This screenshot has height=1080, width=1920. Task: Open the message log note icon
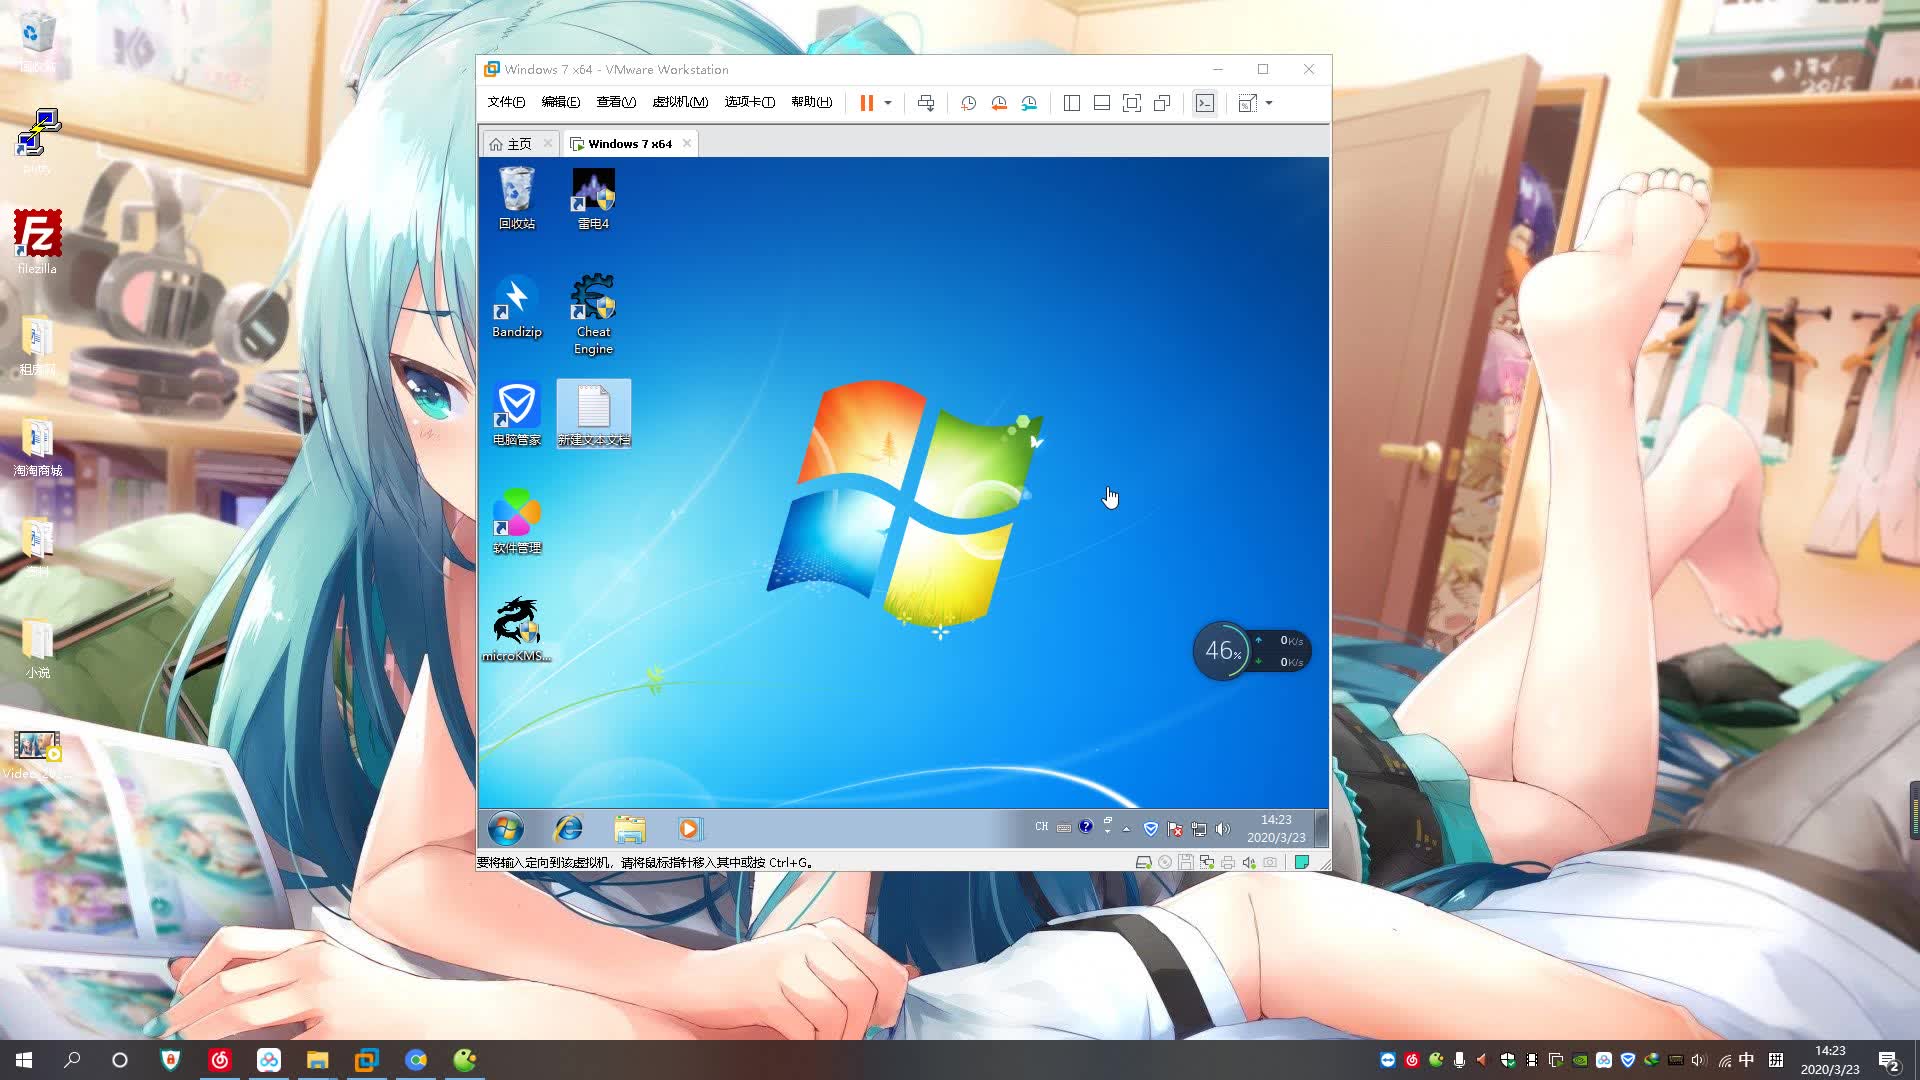1302,862
